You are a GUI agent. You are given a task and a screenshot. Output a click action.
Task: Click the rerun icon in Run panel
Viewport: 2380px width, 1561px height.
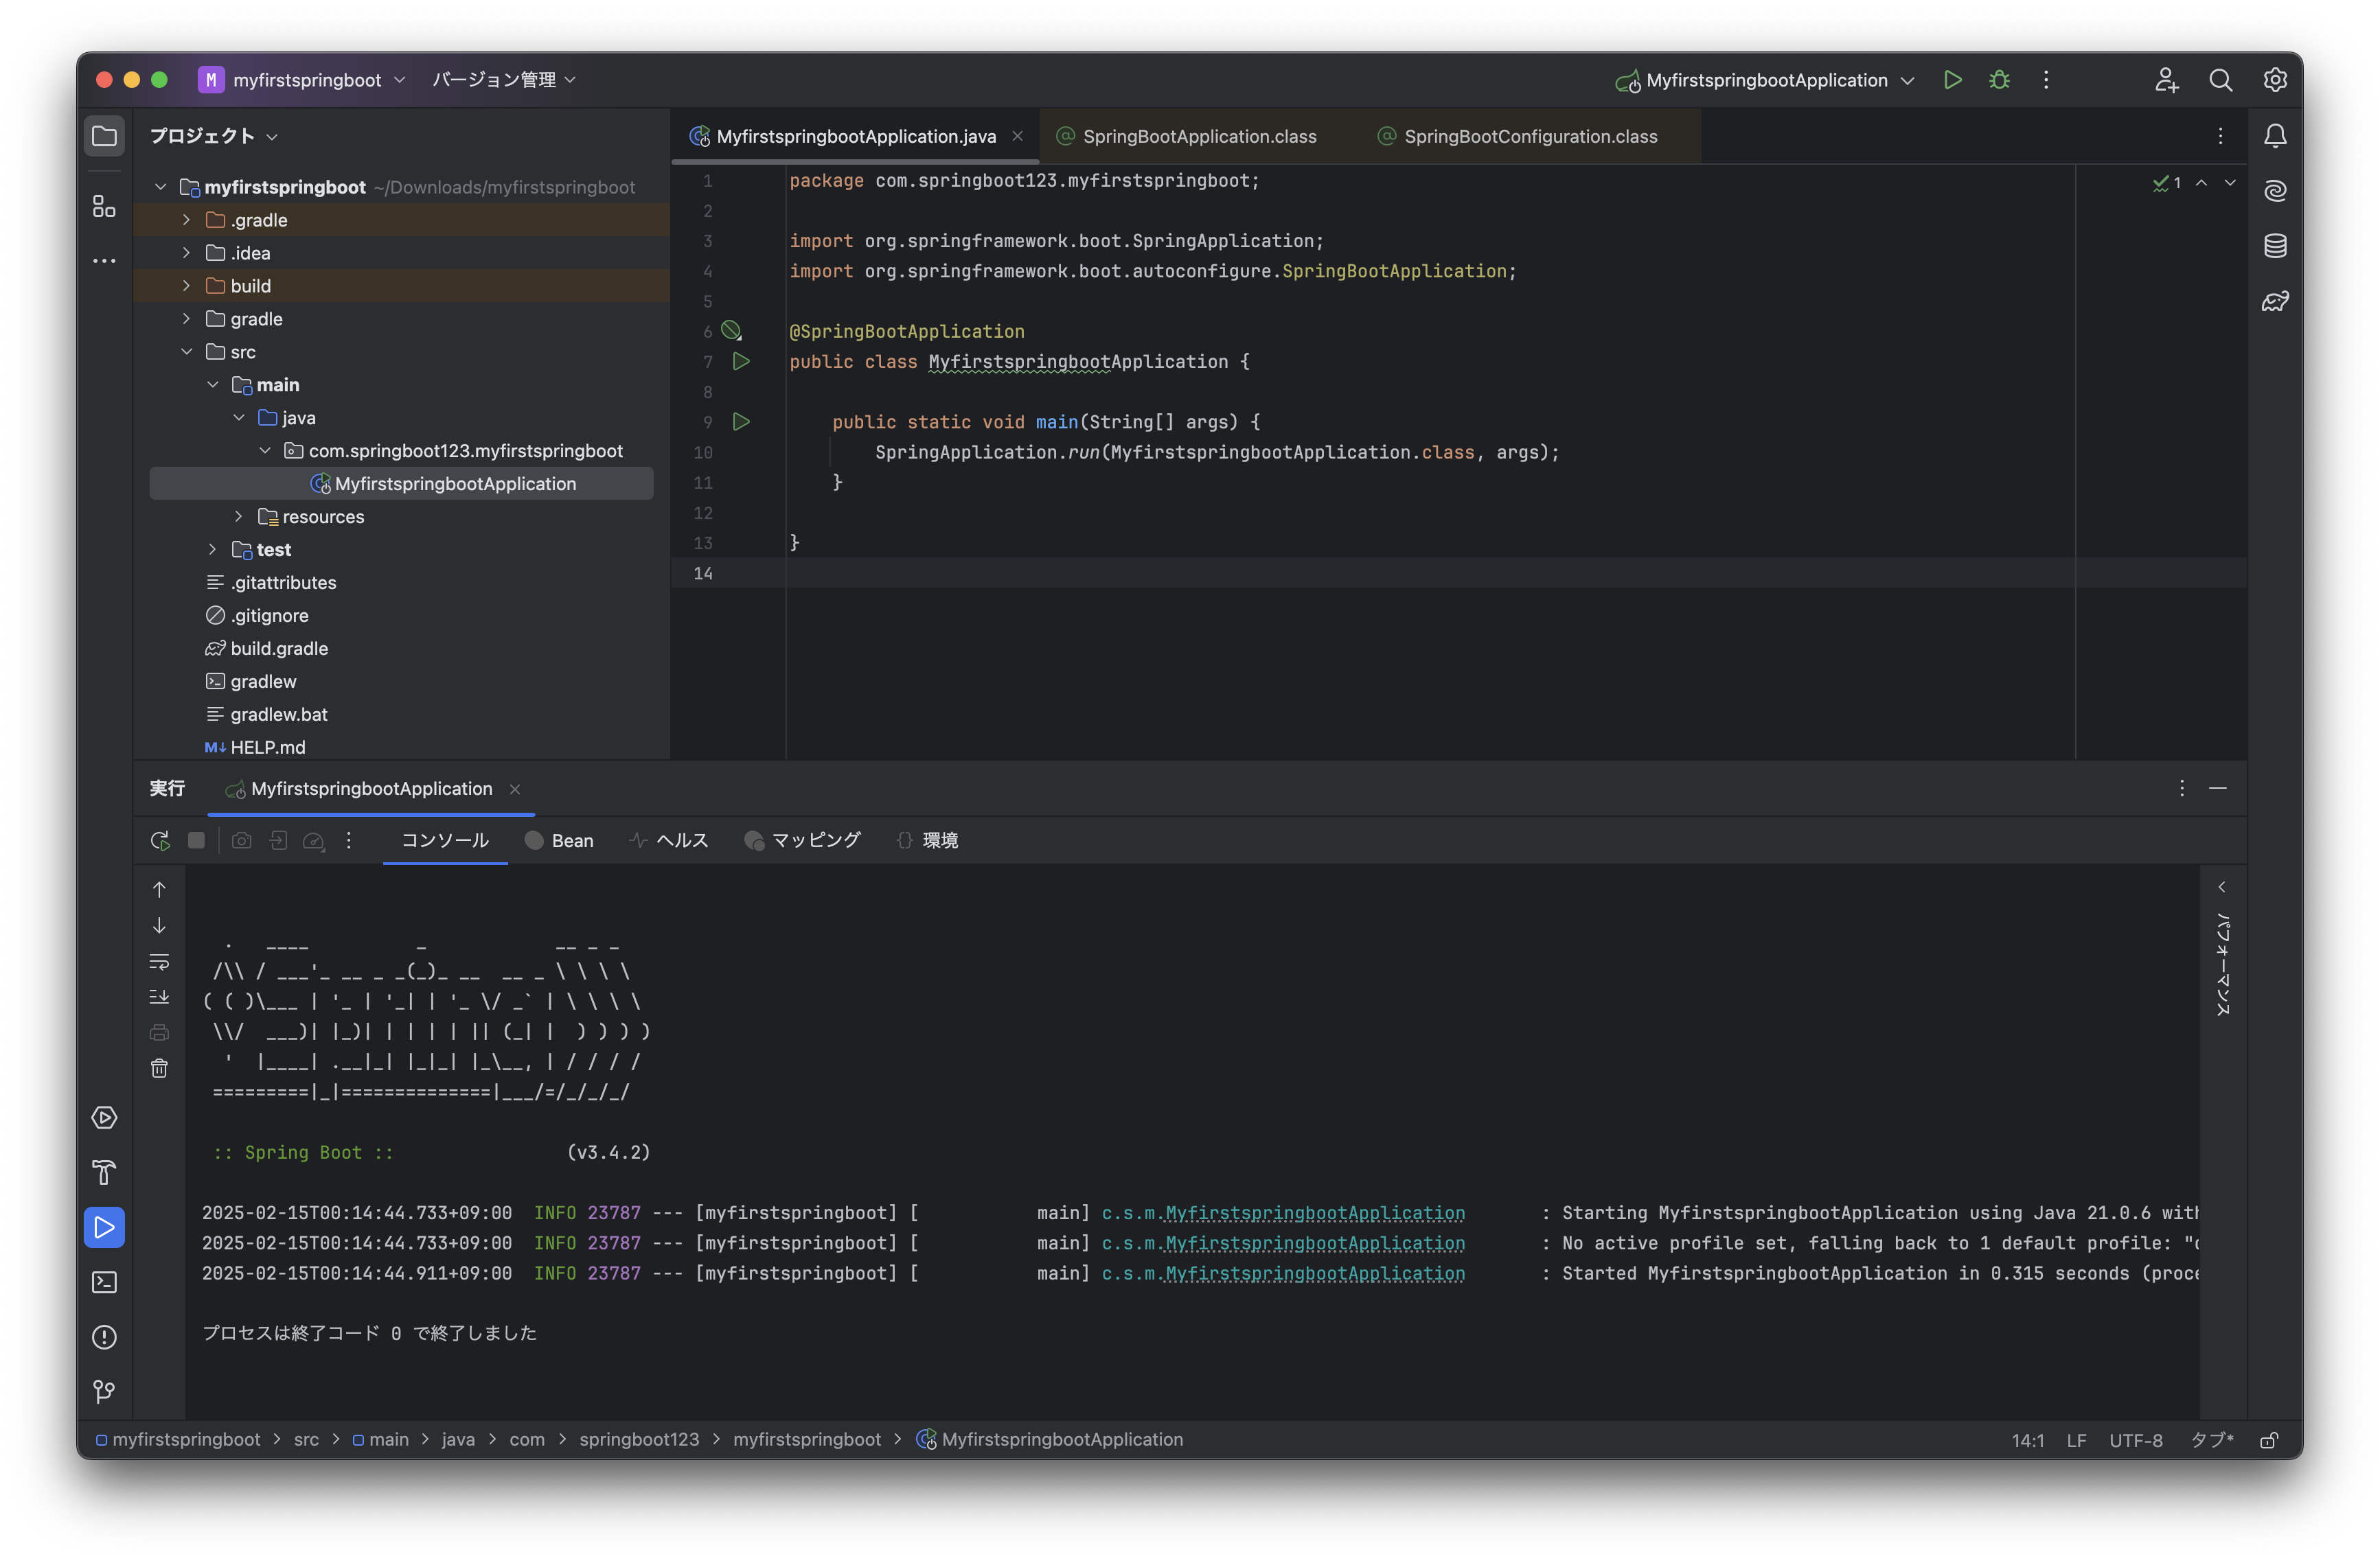[x=160, y=841]
